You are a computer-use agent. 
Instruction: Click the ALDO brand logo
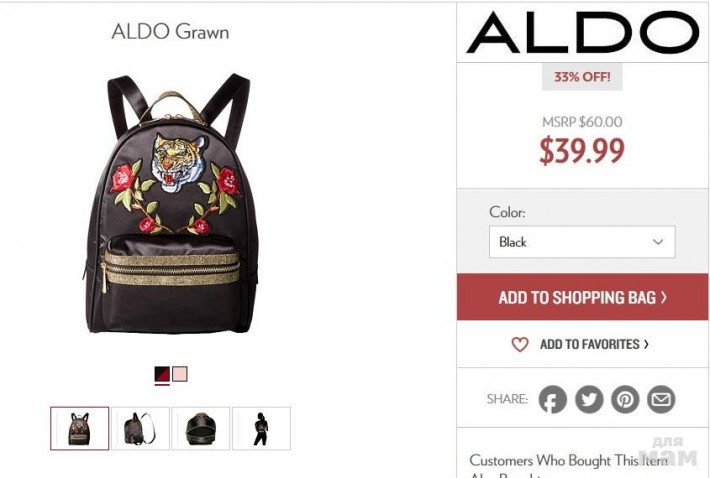[x=583, y=32]
